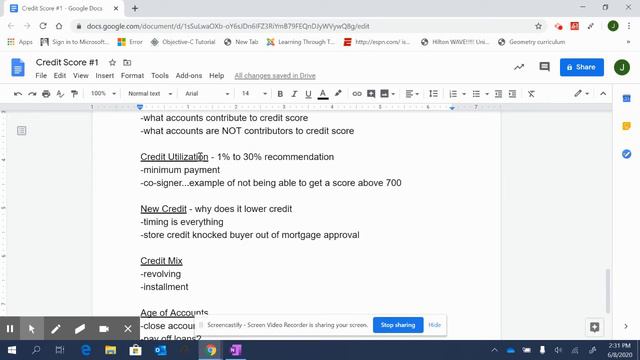
Task: Open the Insert menu
Action: pyautogui.click(x=105, y=76)
